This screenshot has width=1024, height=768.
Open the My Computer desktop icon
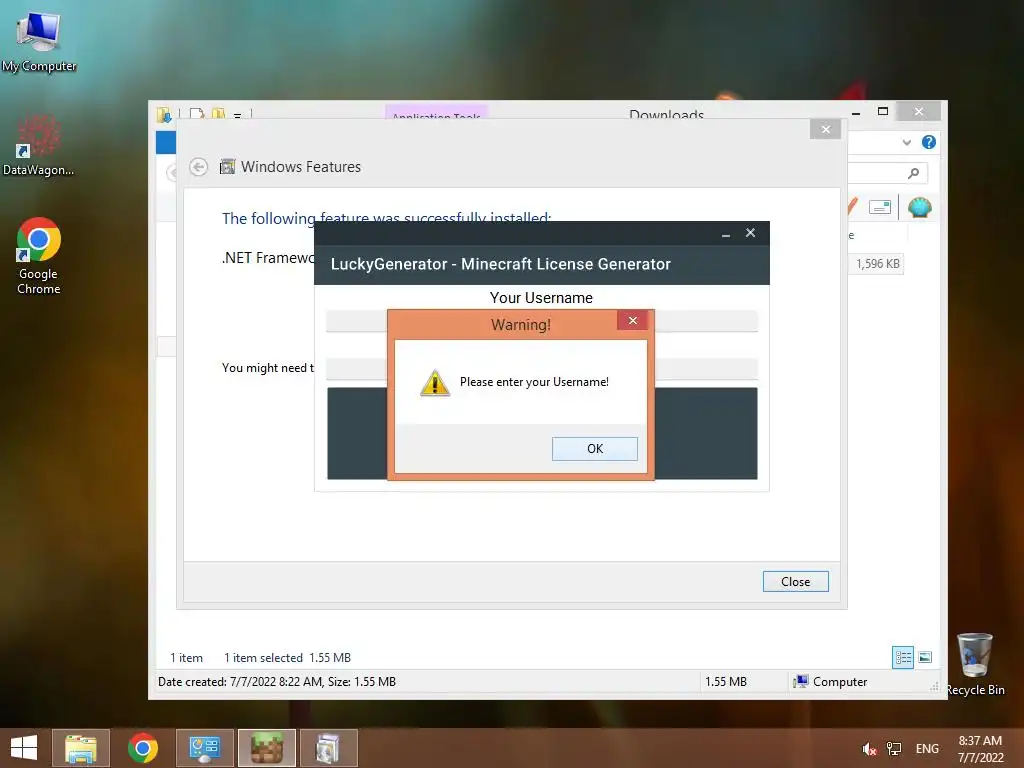[x=39, y=42]
